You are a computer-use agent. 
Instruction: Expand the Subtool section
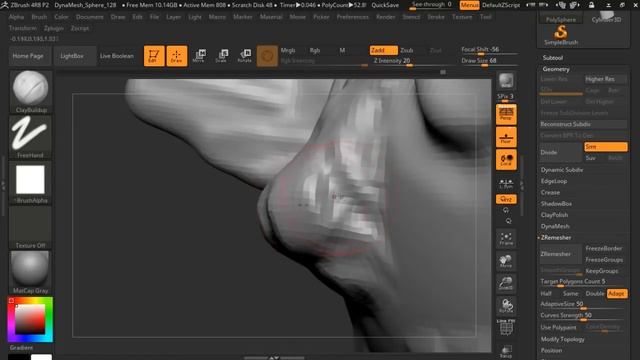tap(553, 58)
